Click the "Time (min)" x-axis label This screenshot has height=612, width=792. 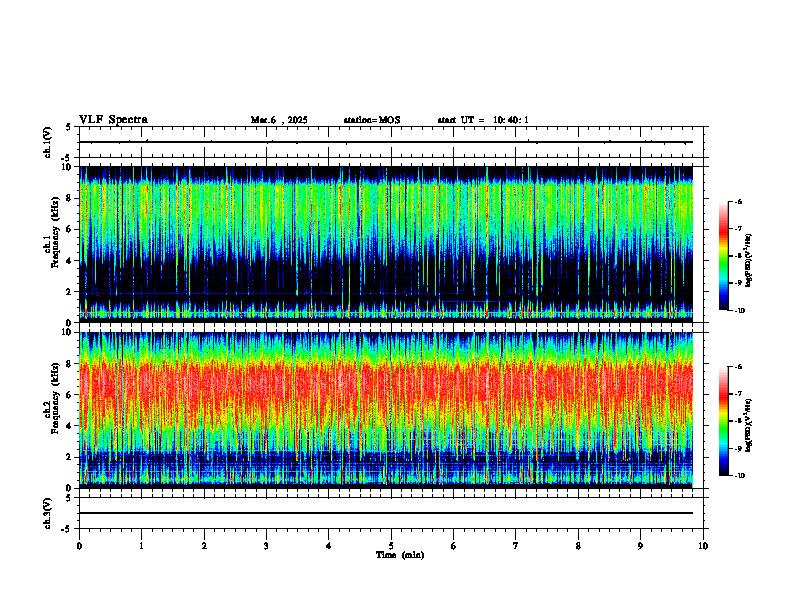[400, 555]
